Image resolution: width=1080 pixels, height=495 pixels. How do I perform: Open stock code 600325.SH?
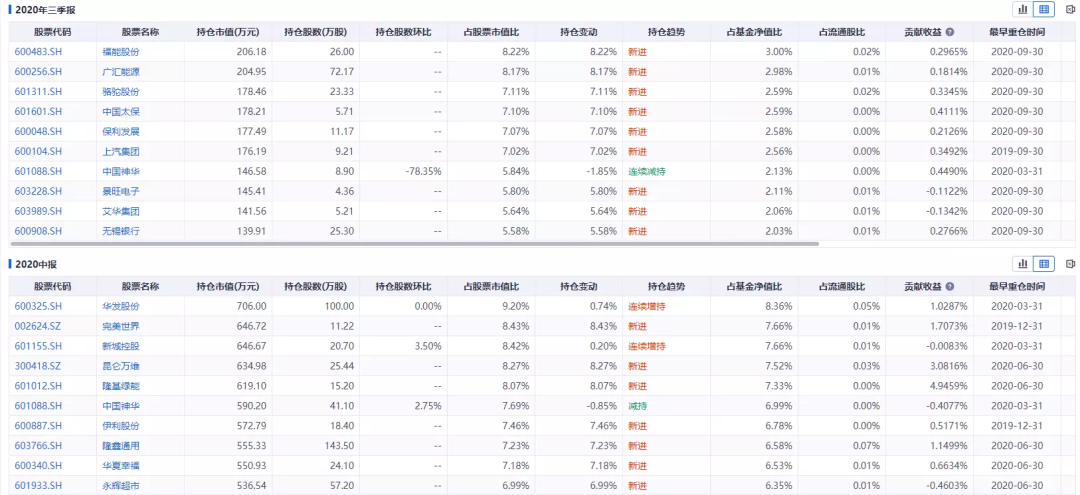39,306
